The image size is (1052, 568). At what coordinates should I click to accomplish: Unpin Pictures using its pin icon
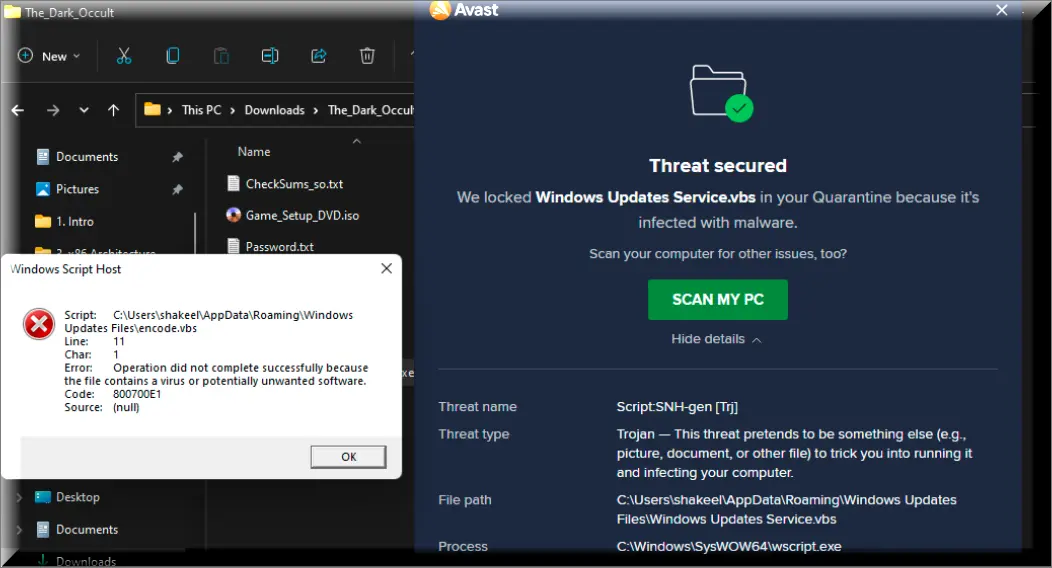(x=177, y=190)
